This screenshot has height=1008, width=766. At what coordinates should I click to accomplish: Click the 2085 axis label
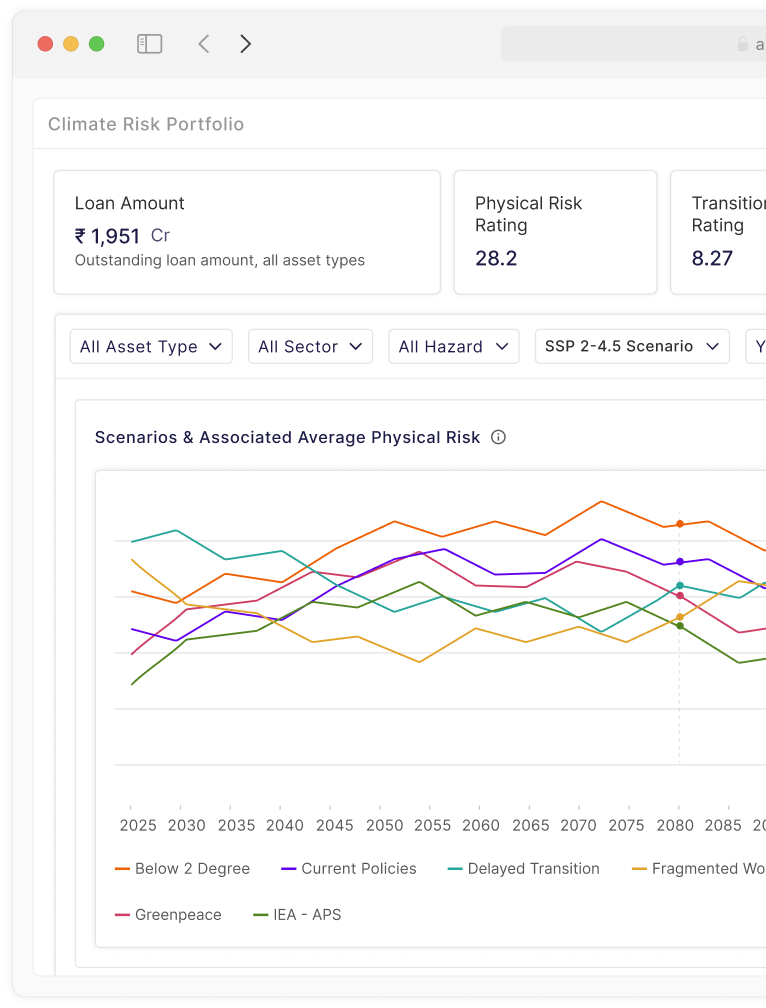(x=723, y=825)
